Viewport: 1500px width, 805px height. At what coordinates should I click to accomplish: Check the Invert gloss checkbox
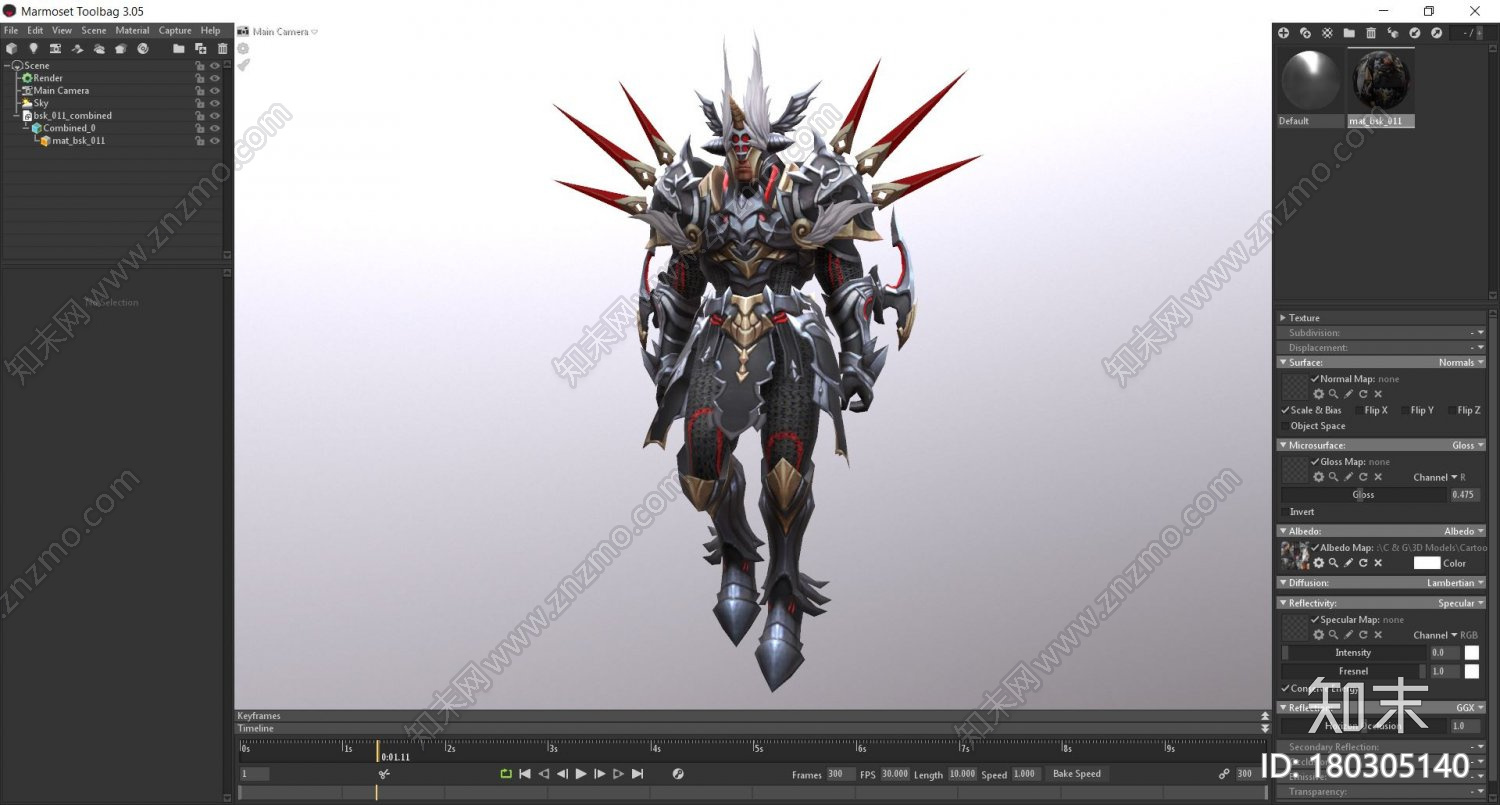[x=1285, y=512]
